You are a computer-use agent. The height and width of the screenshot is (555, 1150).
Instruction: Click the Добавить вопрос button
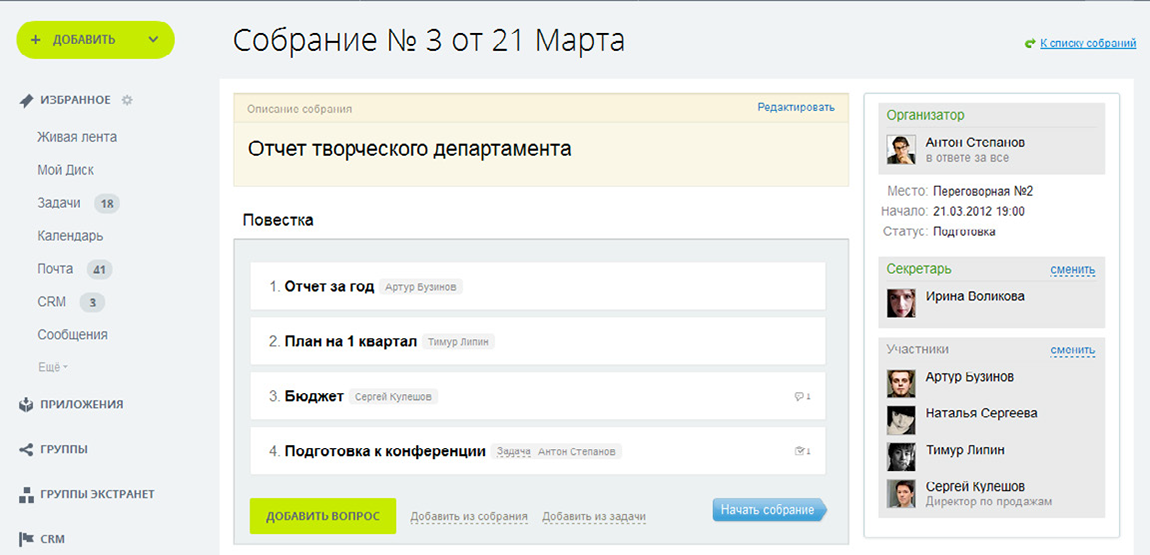pos(323,516)
